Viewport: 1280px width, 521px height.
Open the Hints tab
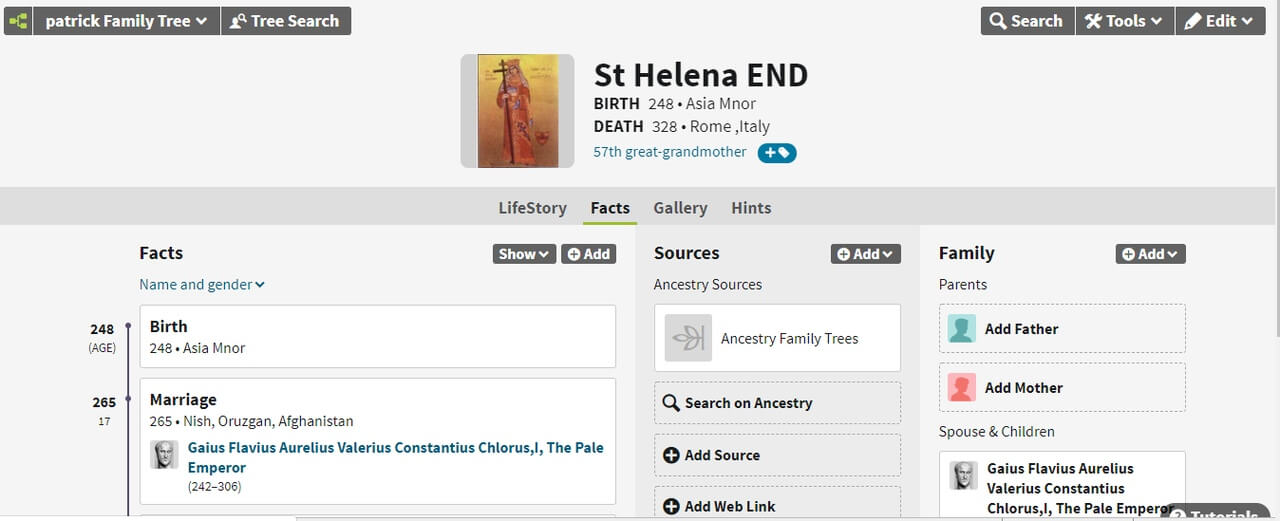tap(751, 208)
